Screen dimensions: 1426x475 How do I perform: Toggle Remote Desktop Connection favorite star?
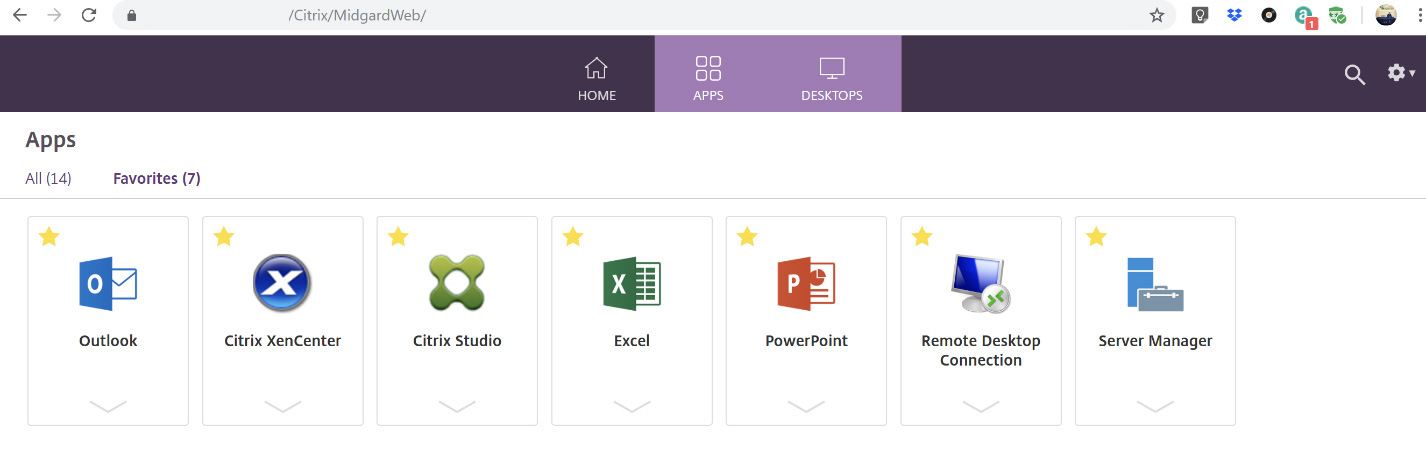coord(922,237)
